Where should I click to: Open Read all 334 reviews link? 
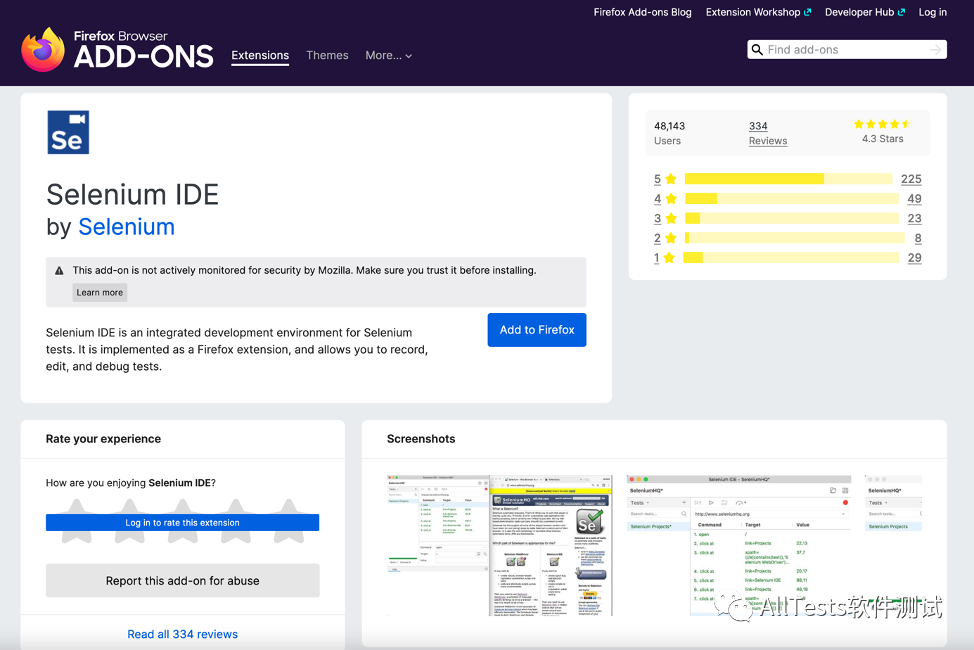[x=183, y=634]
